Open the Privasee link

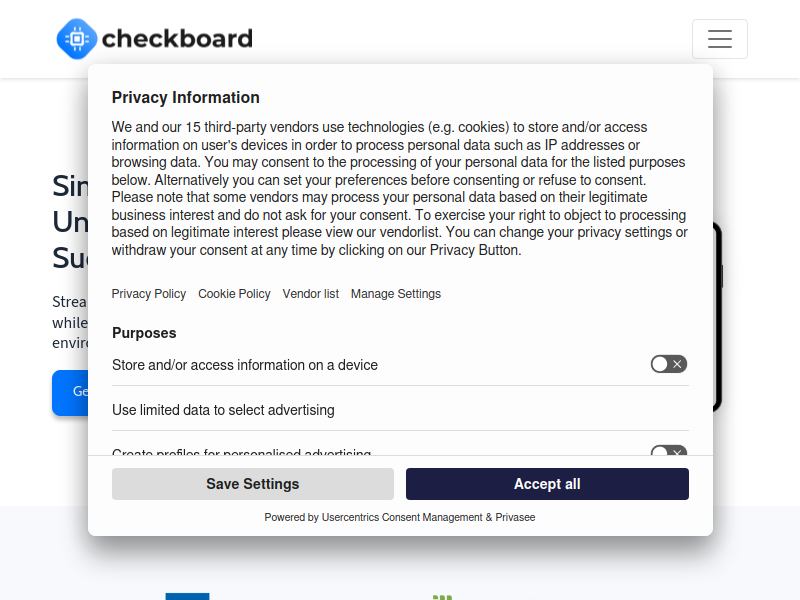(515, 517)
